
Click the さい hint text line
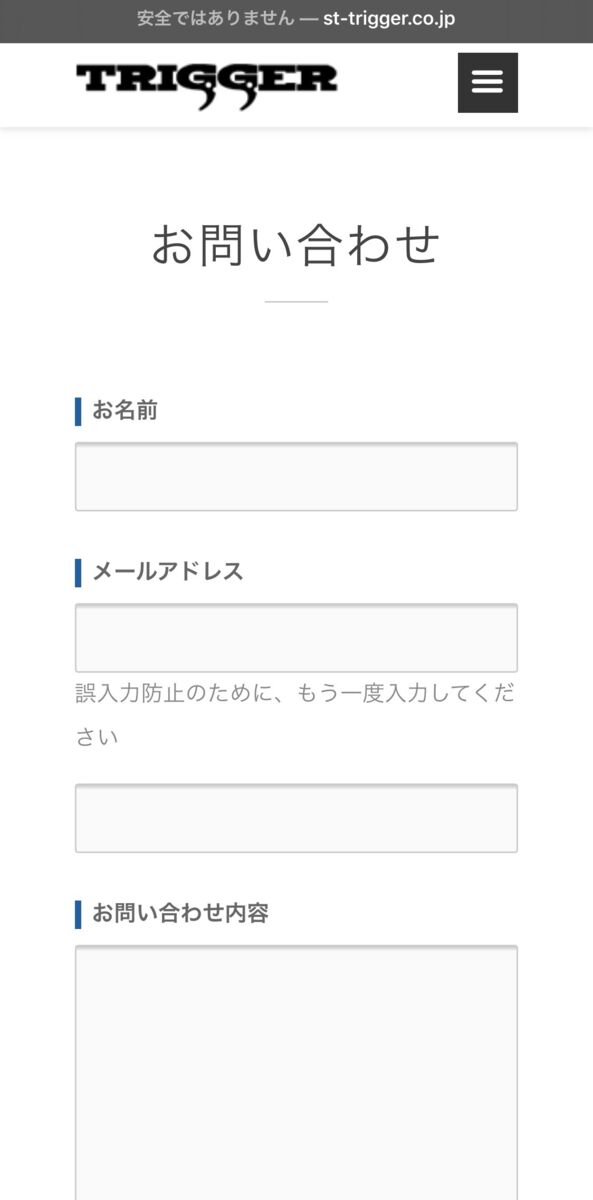(x=97, y=738)
